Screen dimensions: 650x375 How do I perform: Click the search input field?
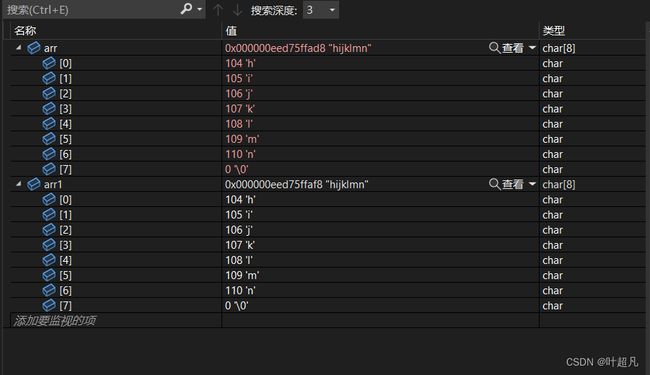91,10
